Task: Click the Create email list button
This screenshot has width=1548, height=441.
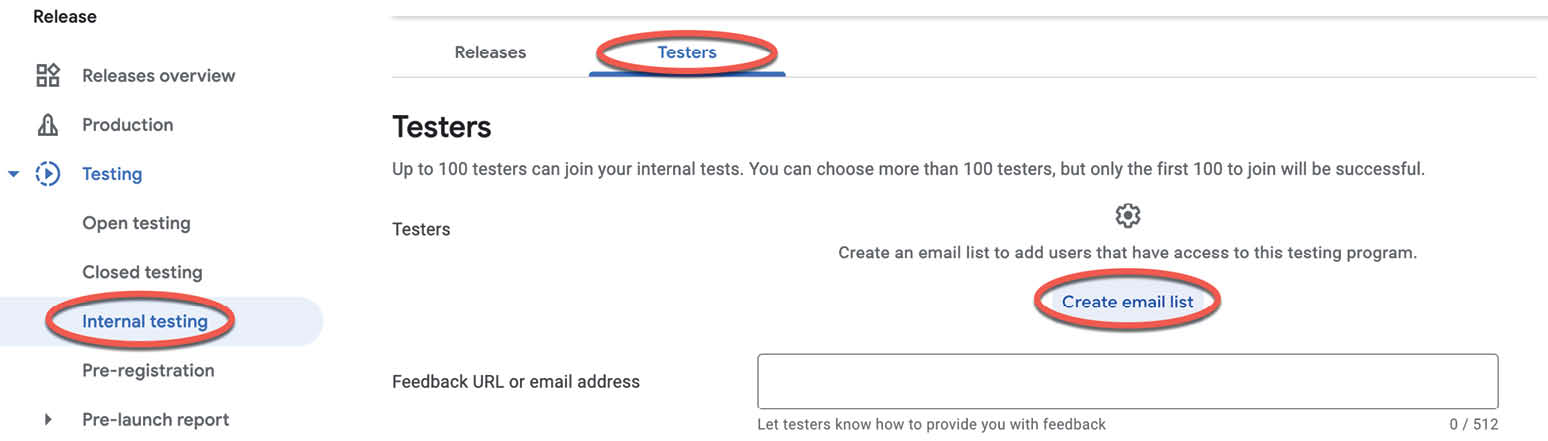Action: 1127,301
